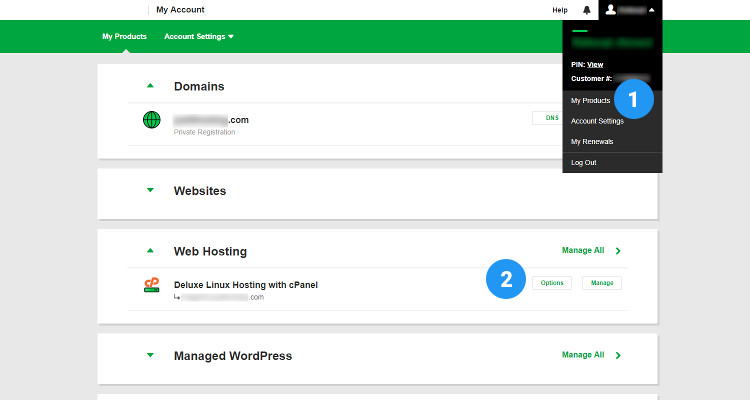The width and height of the screenshot is (750, 400).
Task: Choose Account Settings in the account dropdown menu
Action: (x=597, y=121)
